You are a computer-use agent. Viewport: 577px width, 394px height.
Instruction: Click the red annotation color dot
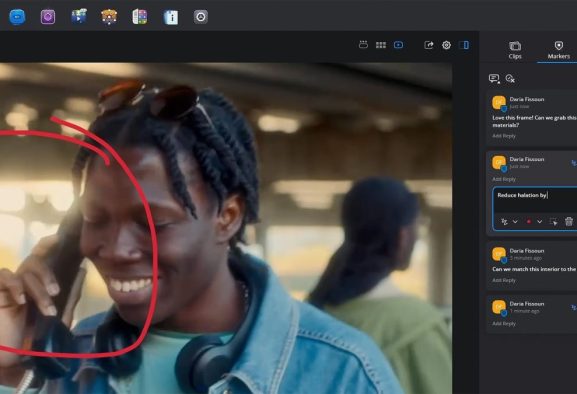[529, 221]
